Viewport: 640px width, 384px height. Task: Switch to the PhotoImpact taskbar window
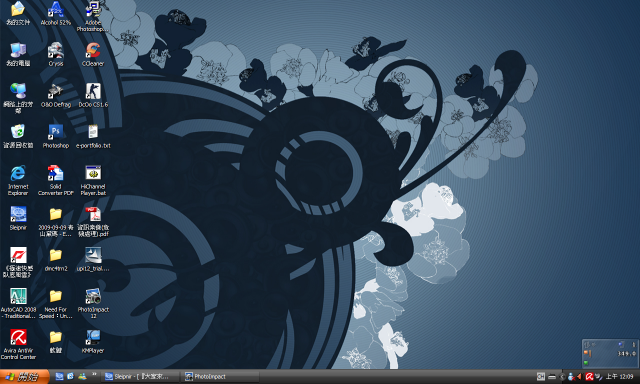(220, 377)
